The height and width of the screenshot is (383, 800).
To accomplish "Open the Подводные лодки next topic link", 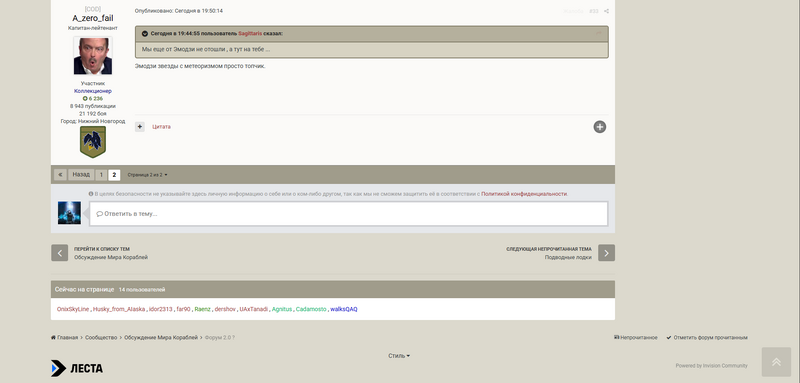I will click(x=568, y=258).
